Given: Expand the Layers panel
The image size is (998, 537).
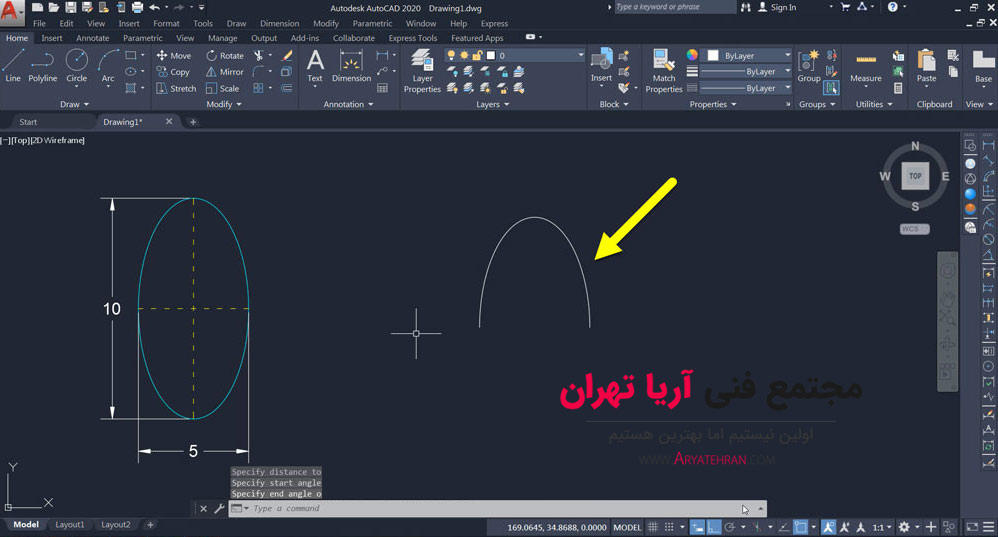Looking at the screenshot, I should 493,104.
